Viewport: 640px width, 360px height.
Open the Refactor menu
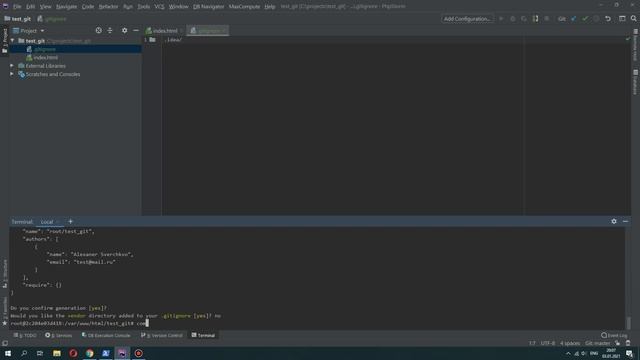click(108, 7)
